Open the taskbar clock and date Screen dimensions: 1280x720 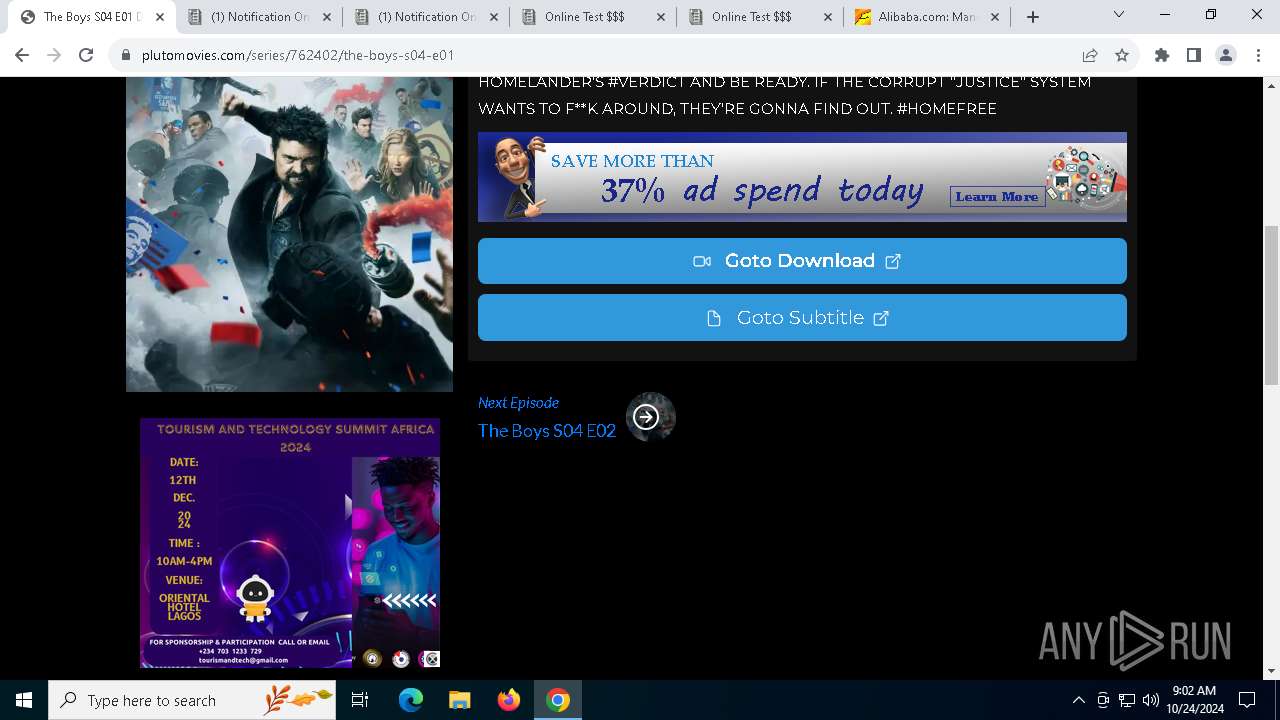(1194, 700)
